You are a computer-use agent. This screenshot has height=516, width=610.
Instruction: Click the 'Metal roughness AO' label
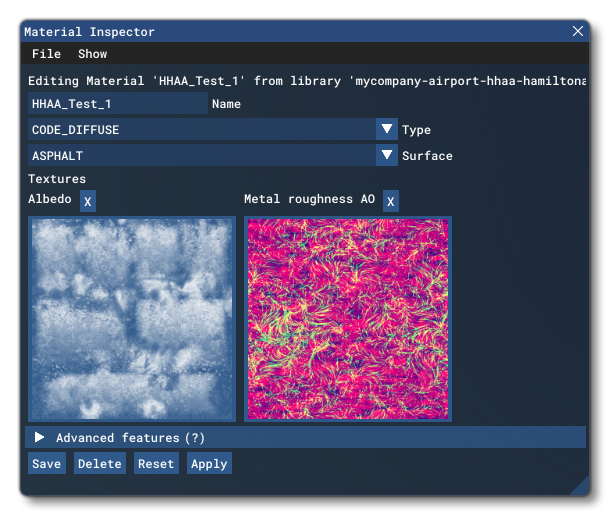309,199
